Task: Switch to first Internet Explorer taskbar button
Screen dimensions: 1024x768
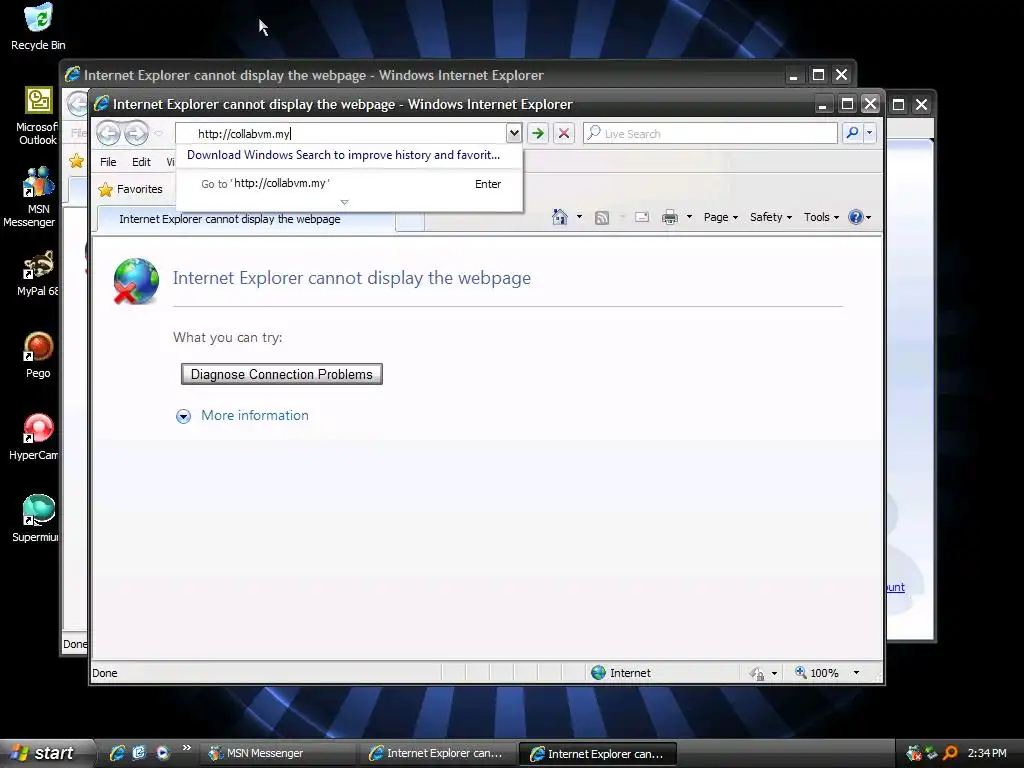Action: click(437, 753)
